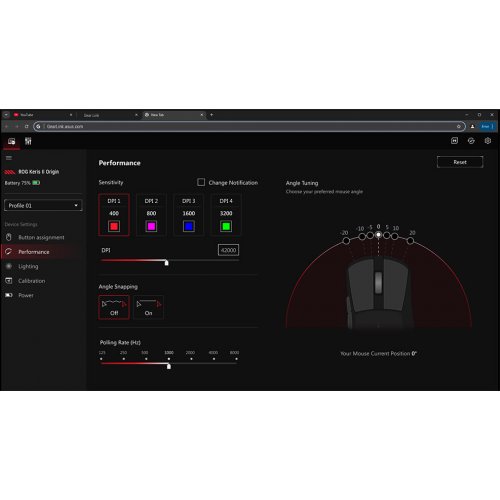Screen dimensions: 500x500
Task: Open the device page icon in the top bar
Action: [x=11, y=141]
